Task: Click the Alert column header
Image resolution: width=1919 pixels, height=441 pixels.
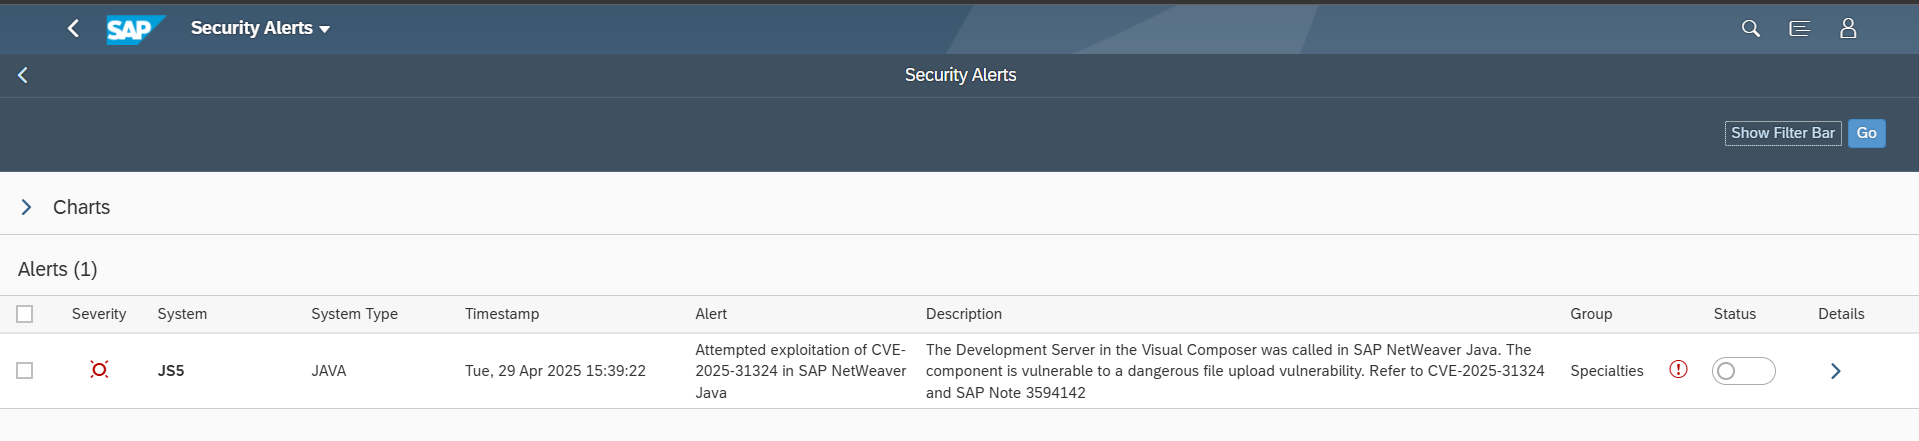Action: click(x=711, y=314)
